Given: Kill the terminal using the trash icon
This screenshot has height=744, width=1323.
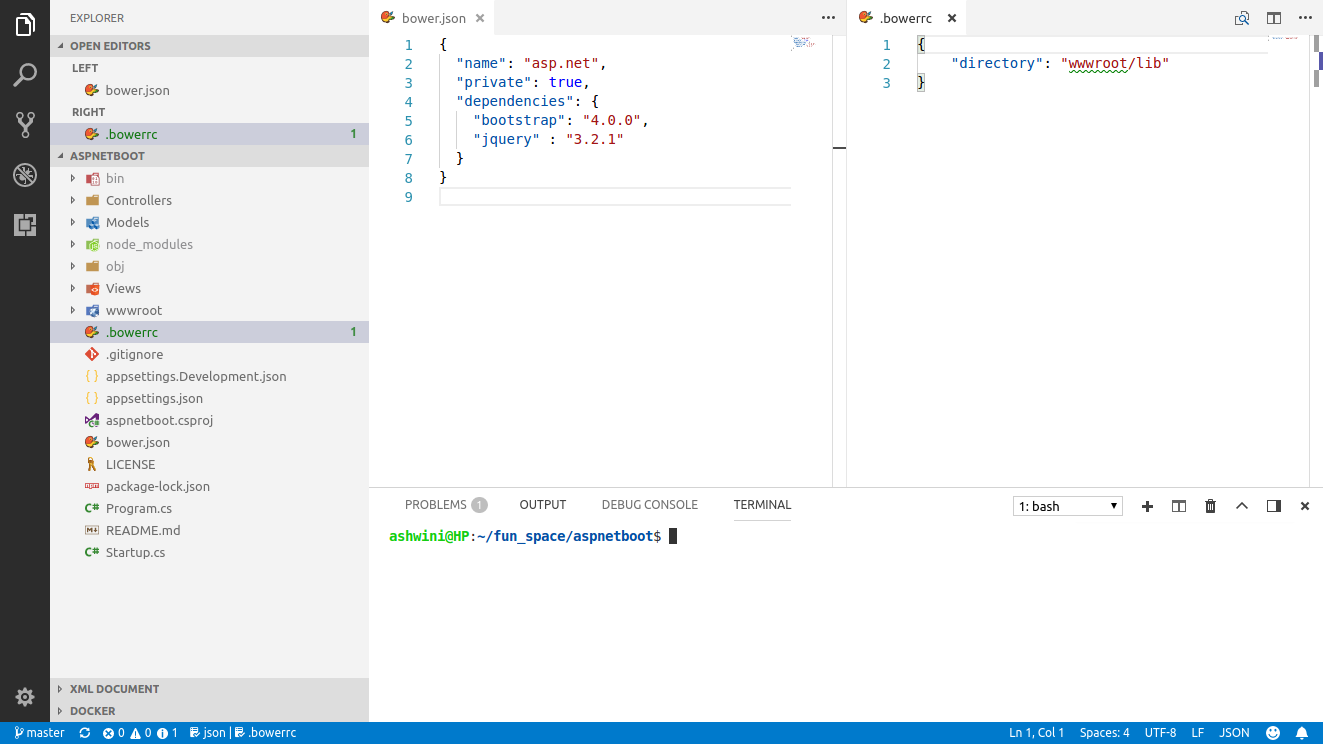Looking at the screenshot, I should (1210, 506).
